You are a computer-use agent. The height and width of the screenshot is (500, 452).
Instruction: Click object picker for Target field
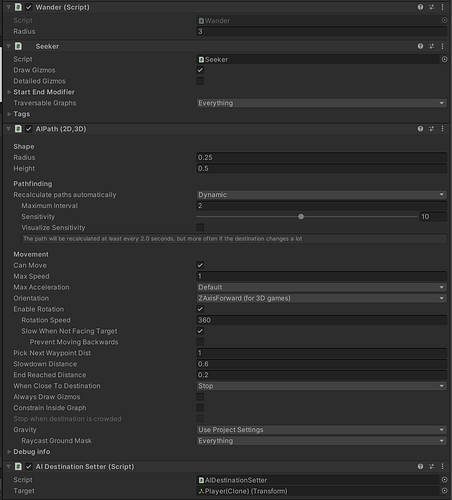pos(444,491)
